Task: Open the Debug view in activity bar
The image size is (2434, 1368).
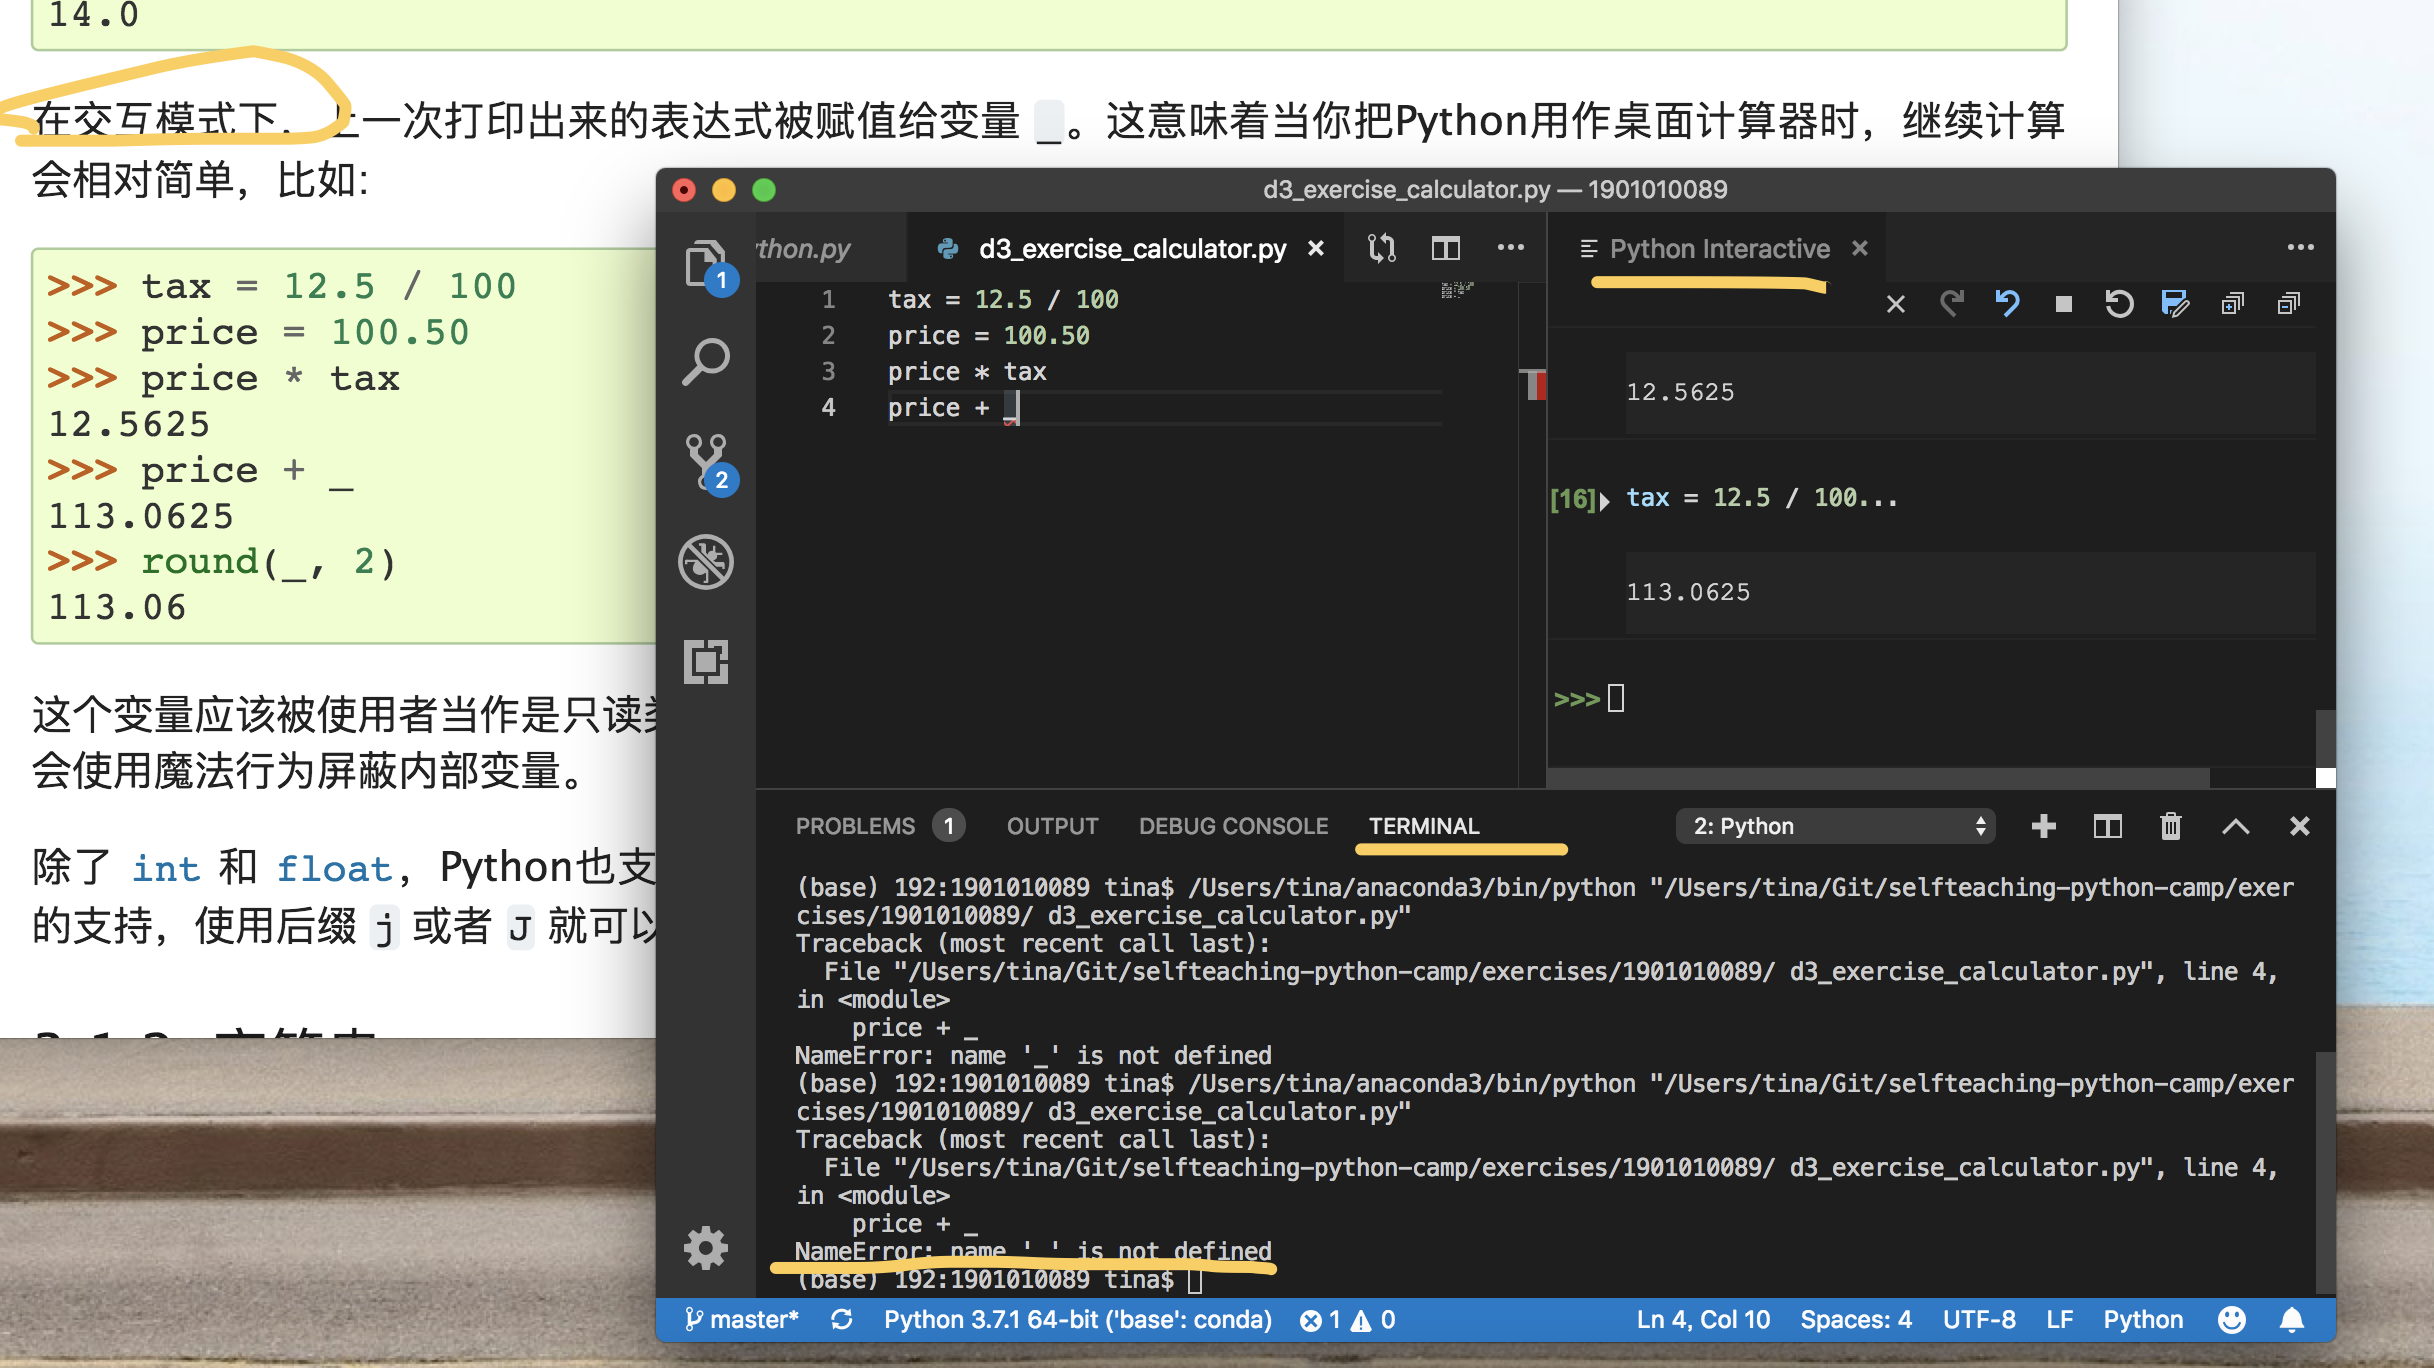Action: (x=707, y=561)
